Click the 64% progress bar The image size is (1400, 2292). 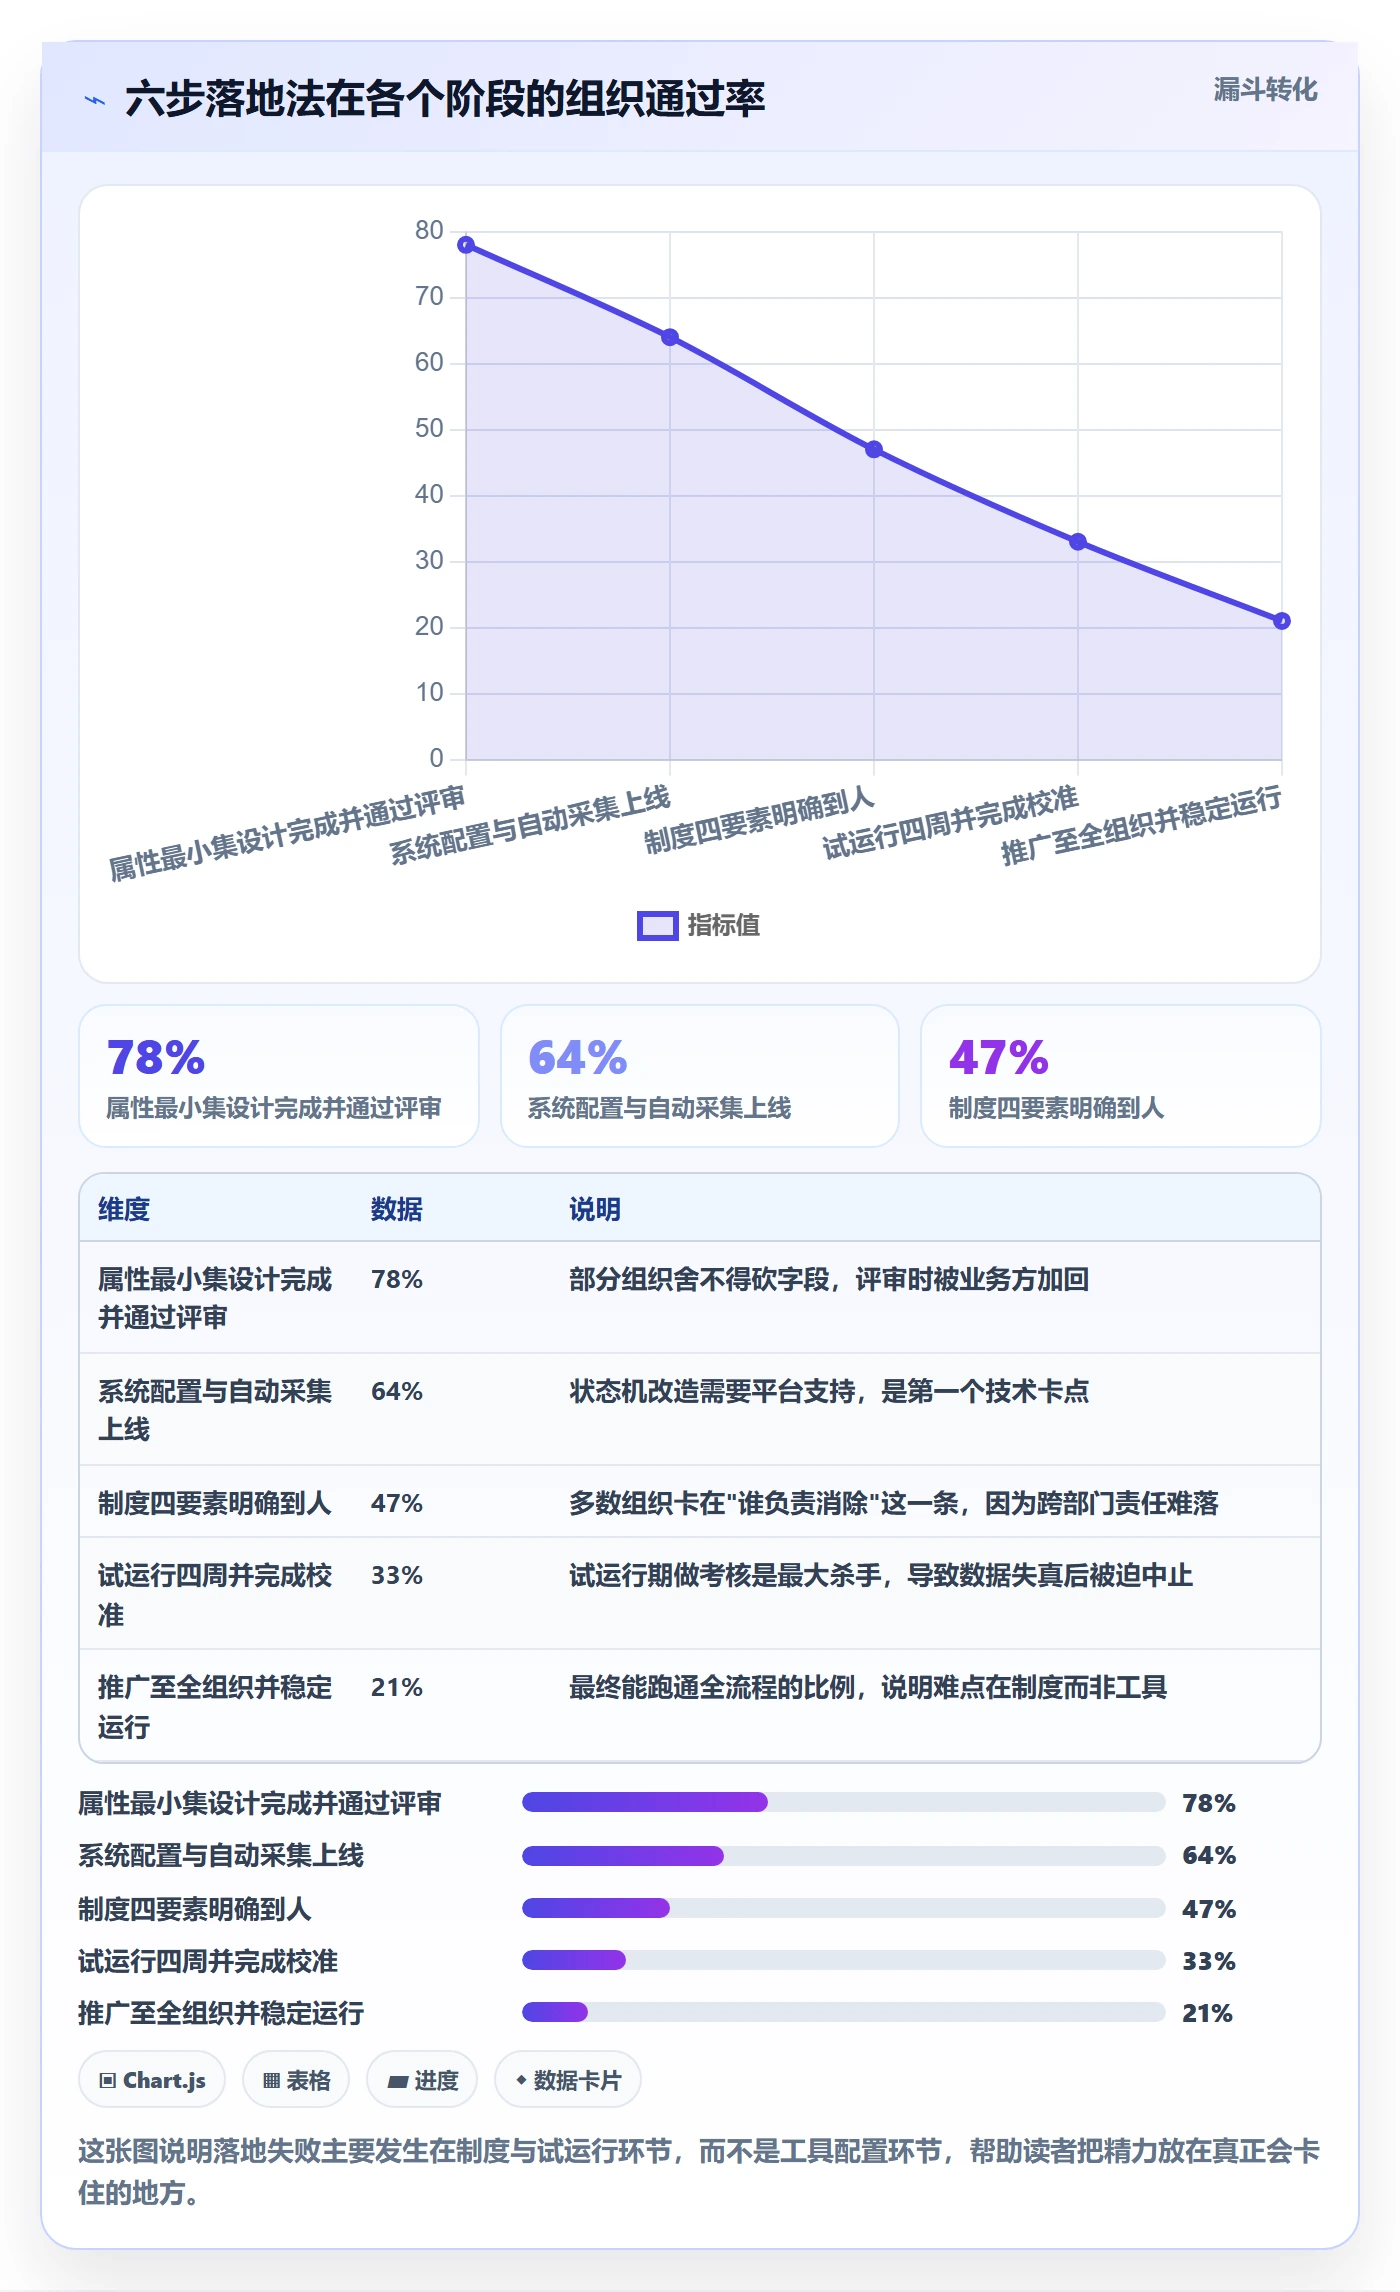[844, 1856]
